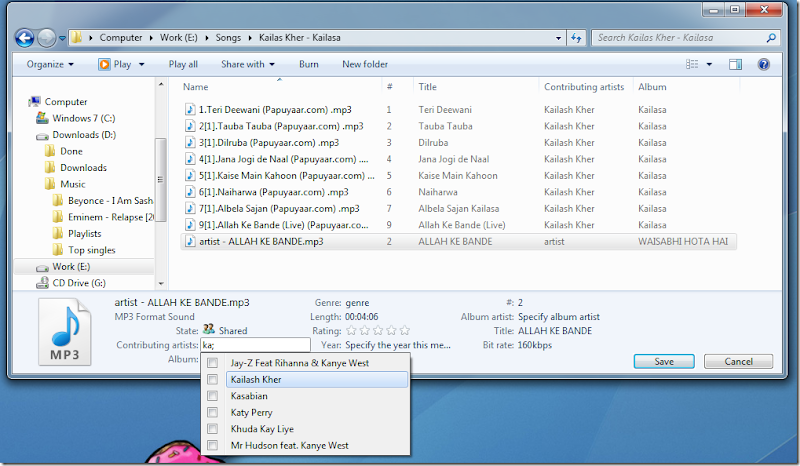Click the navigation pane scroll down arrow
800x466 pixels.
161,283
